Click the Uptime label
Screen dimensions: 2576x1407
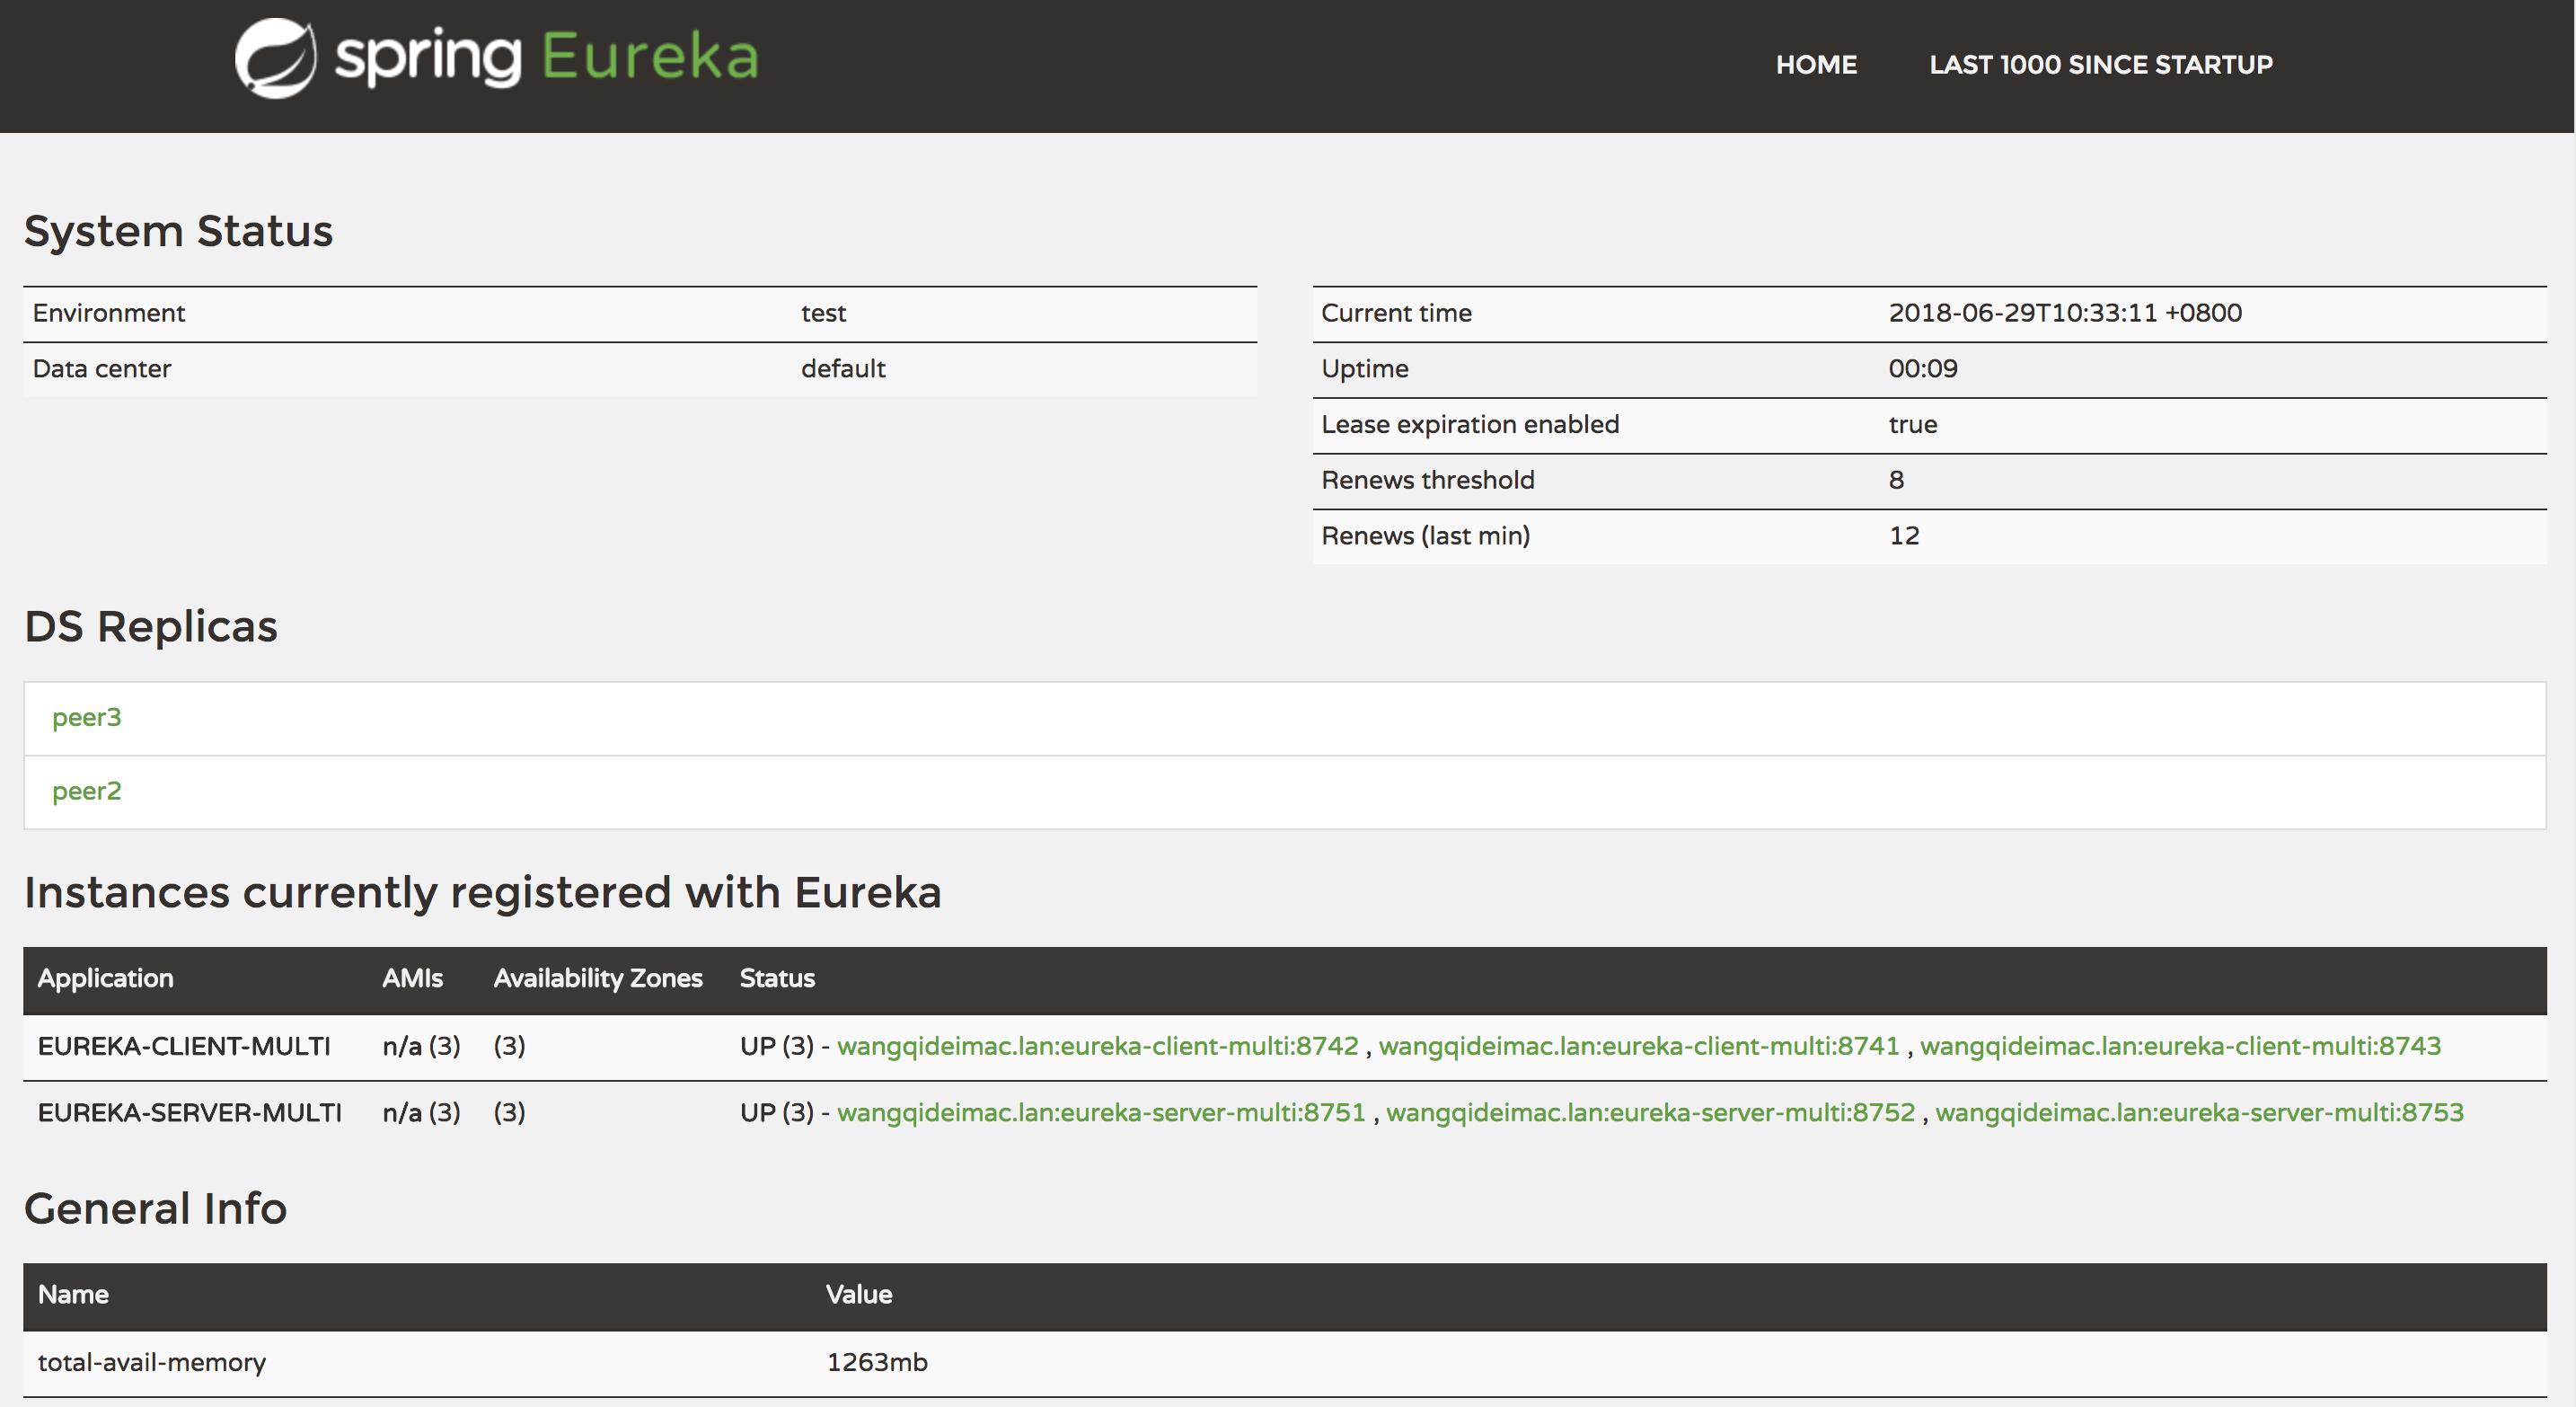pos(1364,369)
